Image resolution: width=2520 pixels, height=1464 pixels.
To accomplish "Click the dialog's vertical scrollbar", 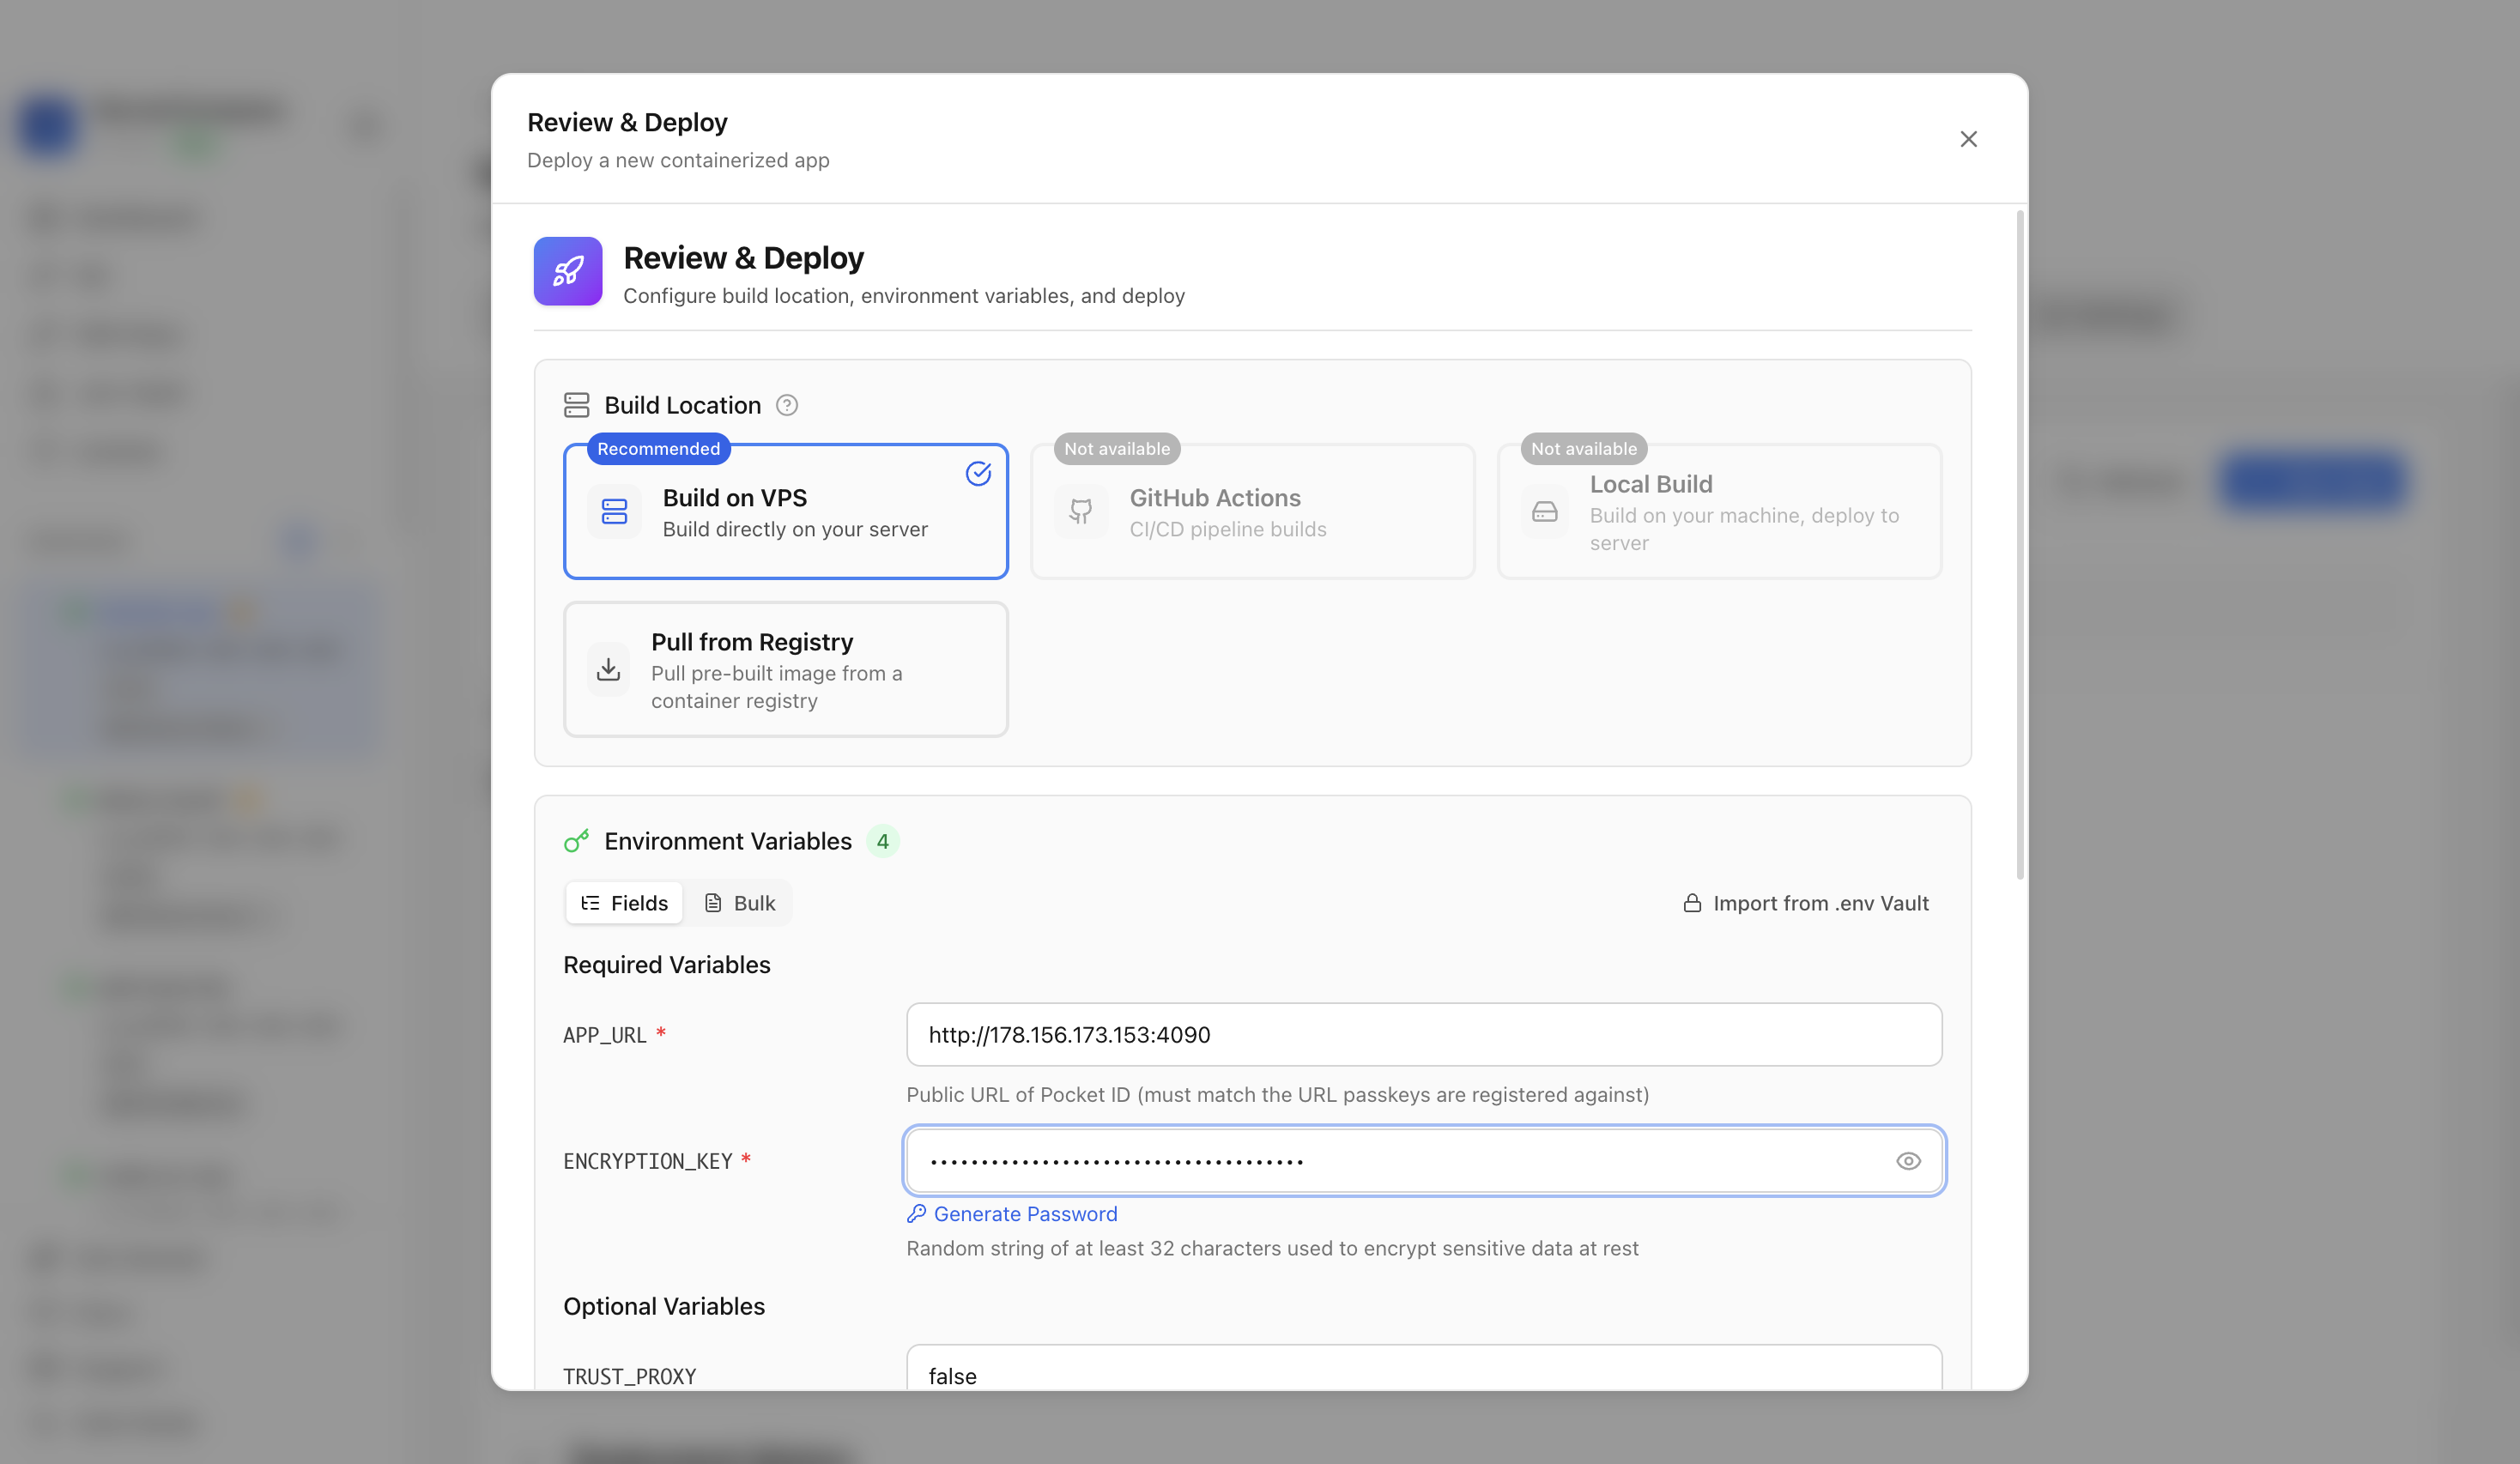I will 2020,545.
